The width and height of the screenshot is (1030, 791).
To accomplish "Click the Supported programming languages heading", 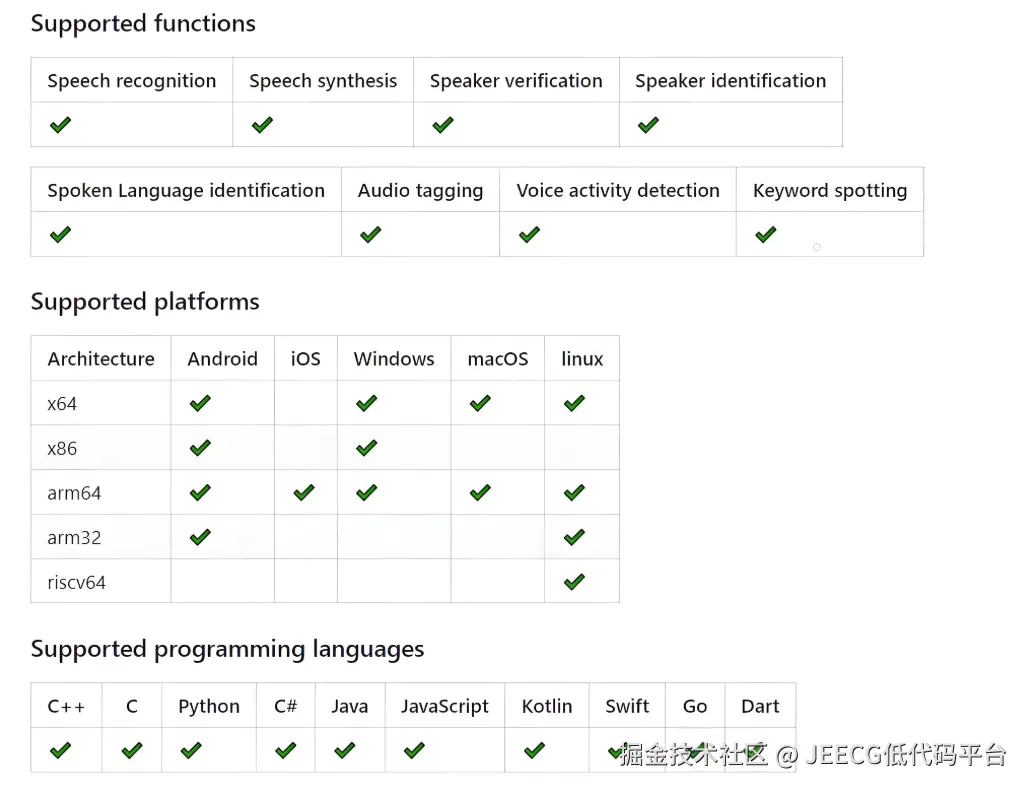I will (227, 650).
